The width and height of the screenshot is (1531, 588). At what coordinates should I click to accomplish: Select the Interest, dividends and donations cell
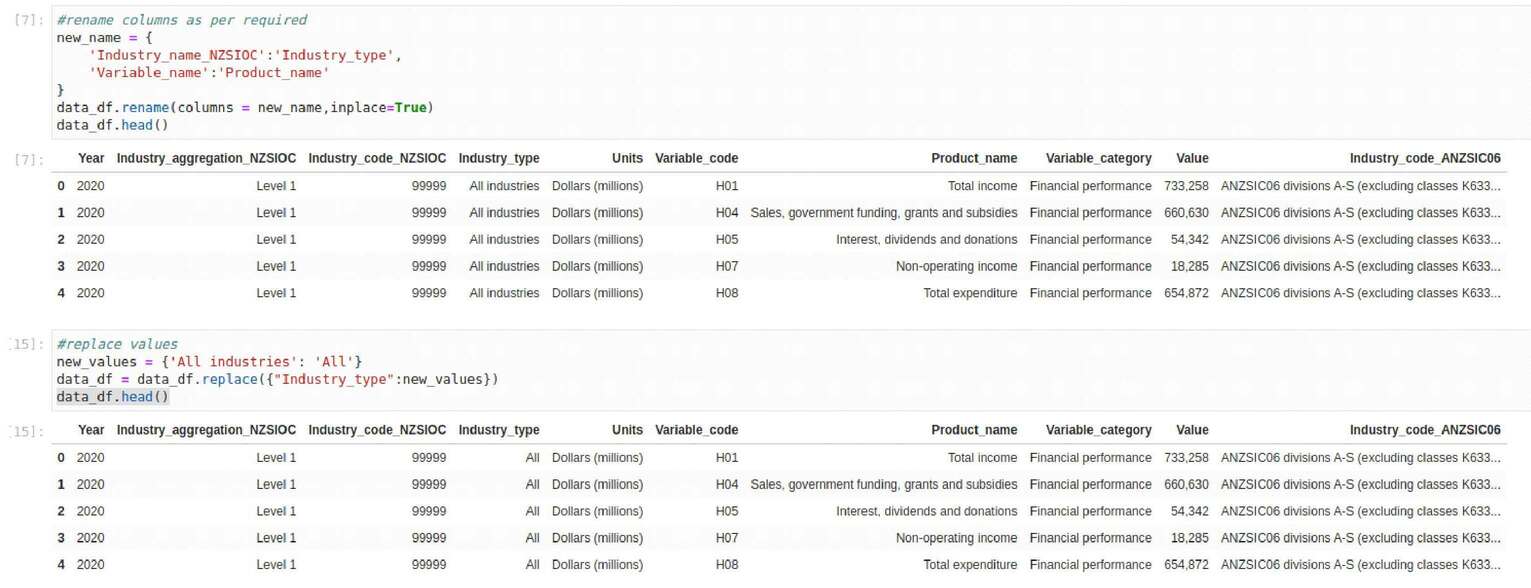tap(927, 239)
